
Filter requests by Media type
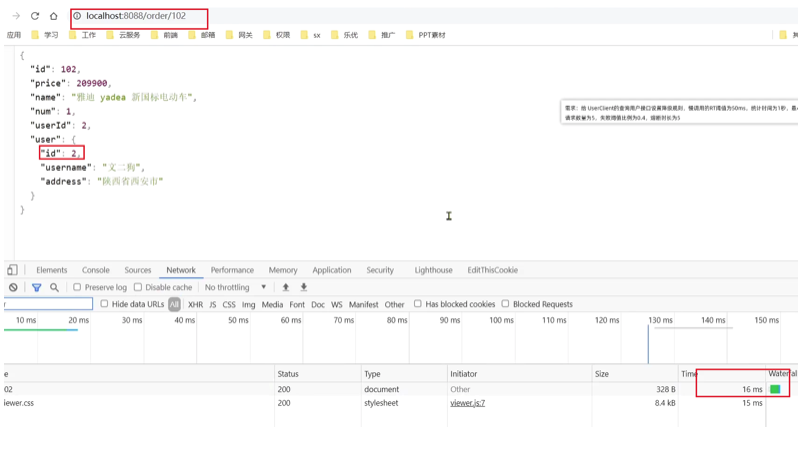click(272, 305)
